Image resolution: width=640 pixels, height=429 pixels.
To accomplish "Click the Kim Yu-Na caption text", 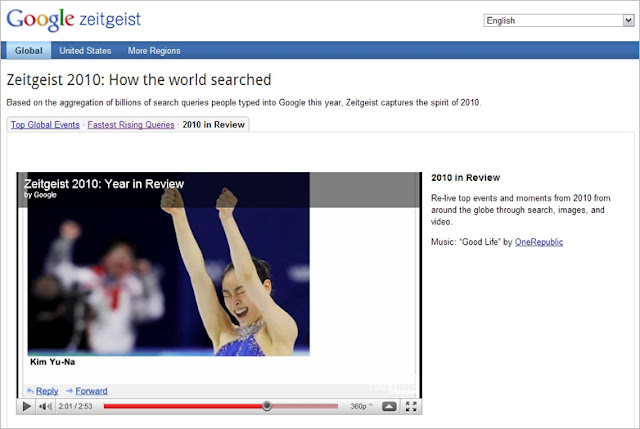I will [53, 362].
